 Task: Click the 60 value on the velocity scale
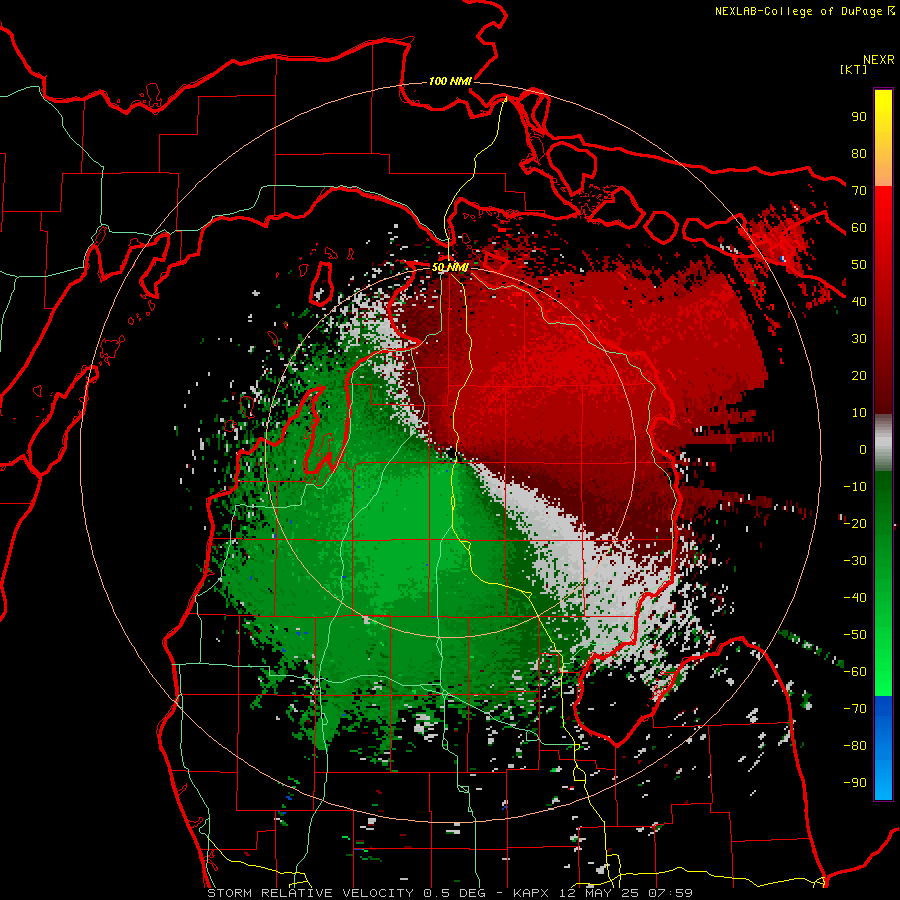pos(859,228)
